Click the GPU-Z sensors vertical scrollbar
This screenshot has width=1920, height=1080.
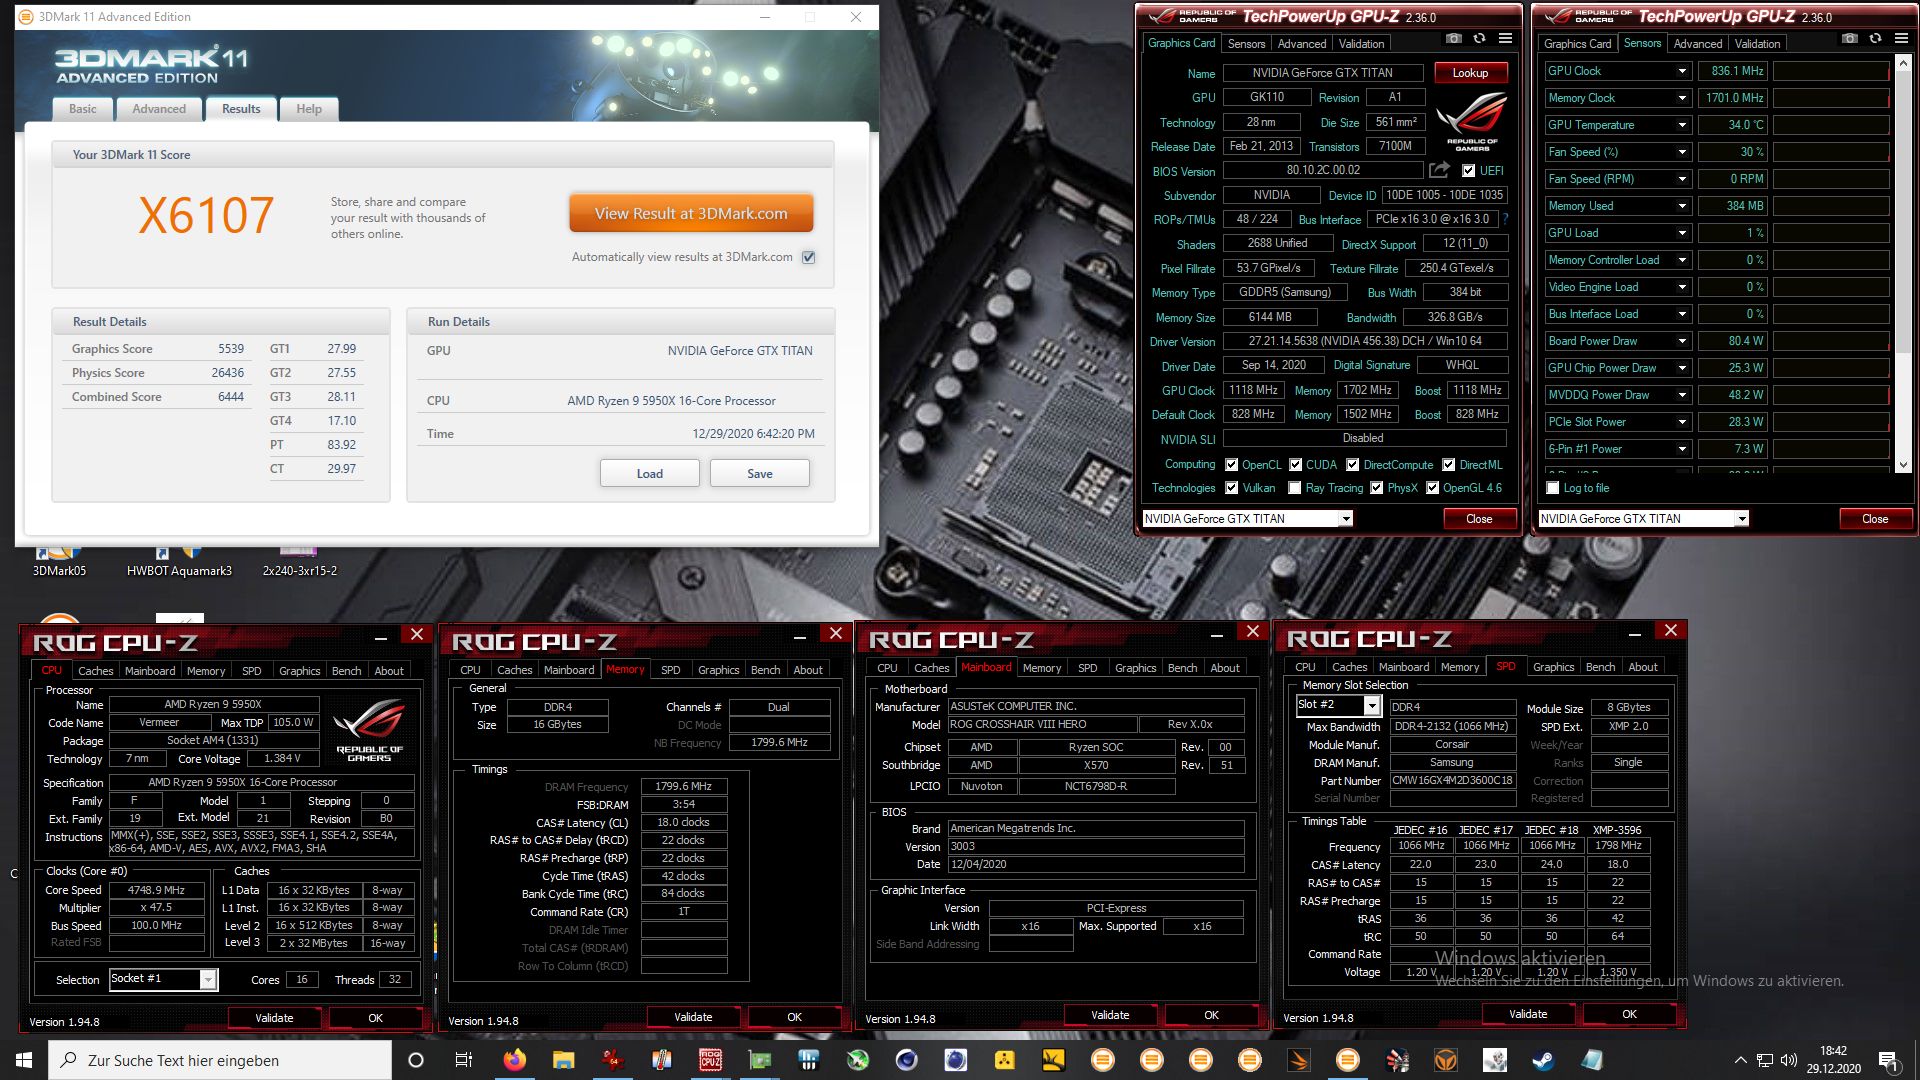click(x=1903, y=264)
